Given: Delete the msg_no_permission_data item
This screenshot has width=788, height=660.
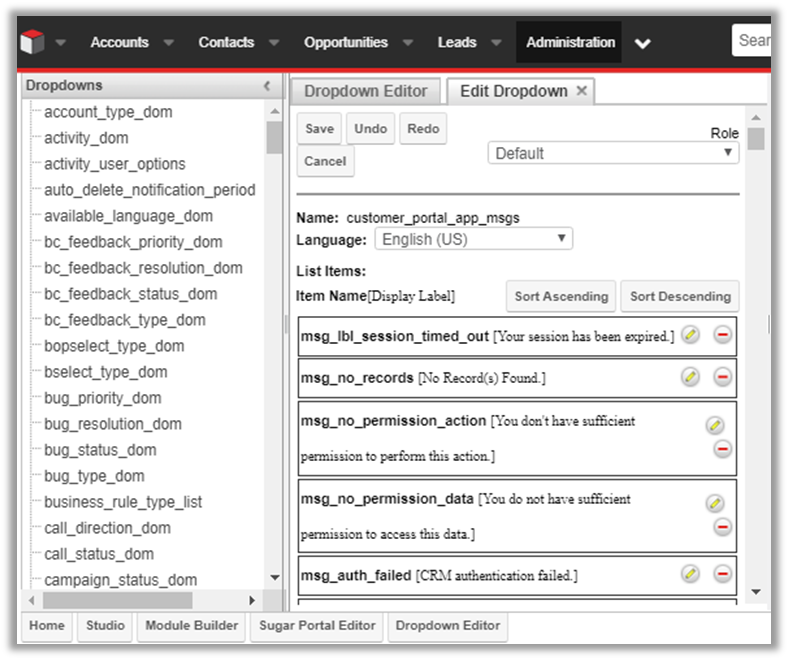Looking at the screenshot, I should click(x=722, y=527).
